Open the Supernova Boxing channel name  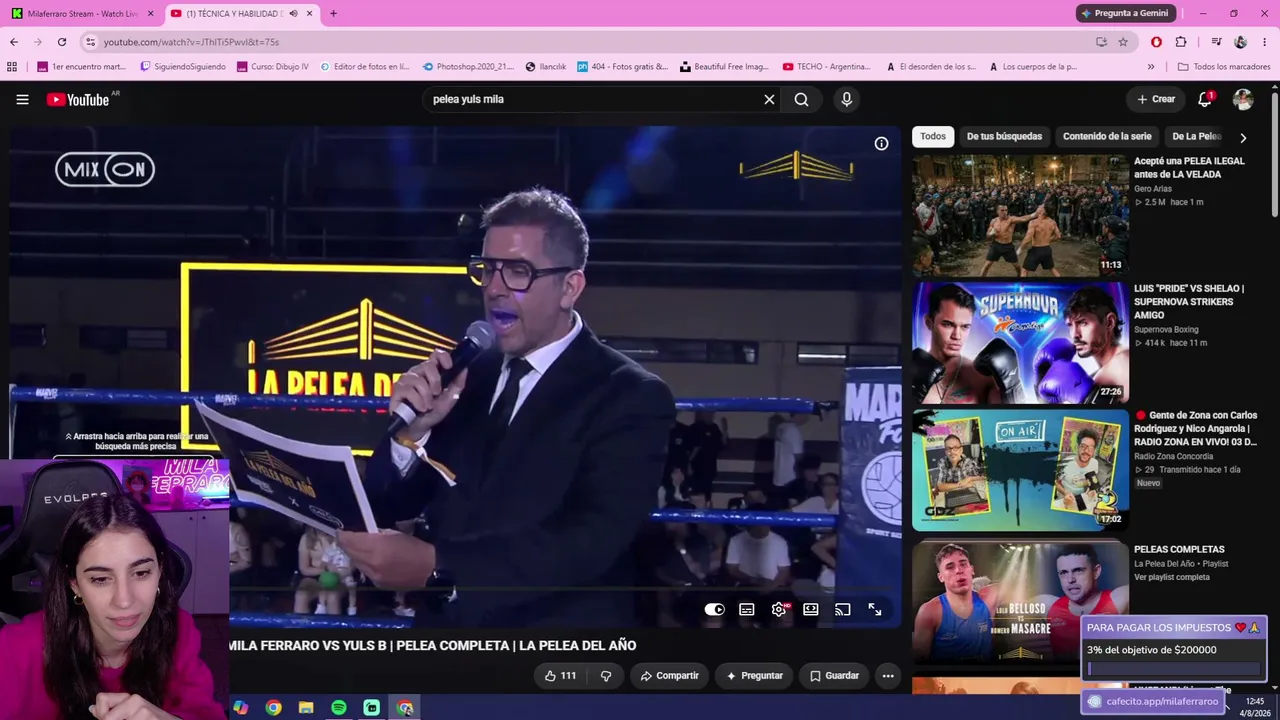click(x=1166, y=329)
